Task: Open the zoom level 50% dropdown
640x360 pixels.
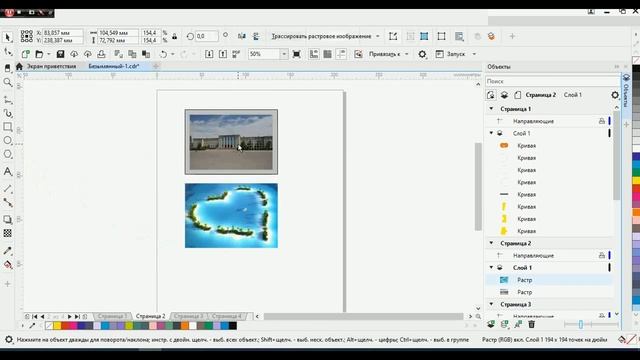Action: click(284, 54)
